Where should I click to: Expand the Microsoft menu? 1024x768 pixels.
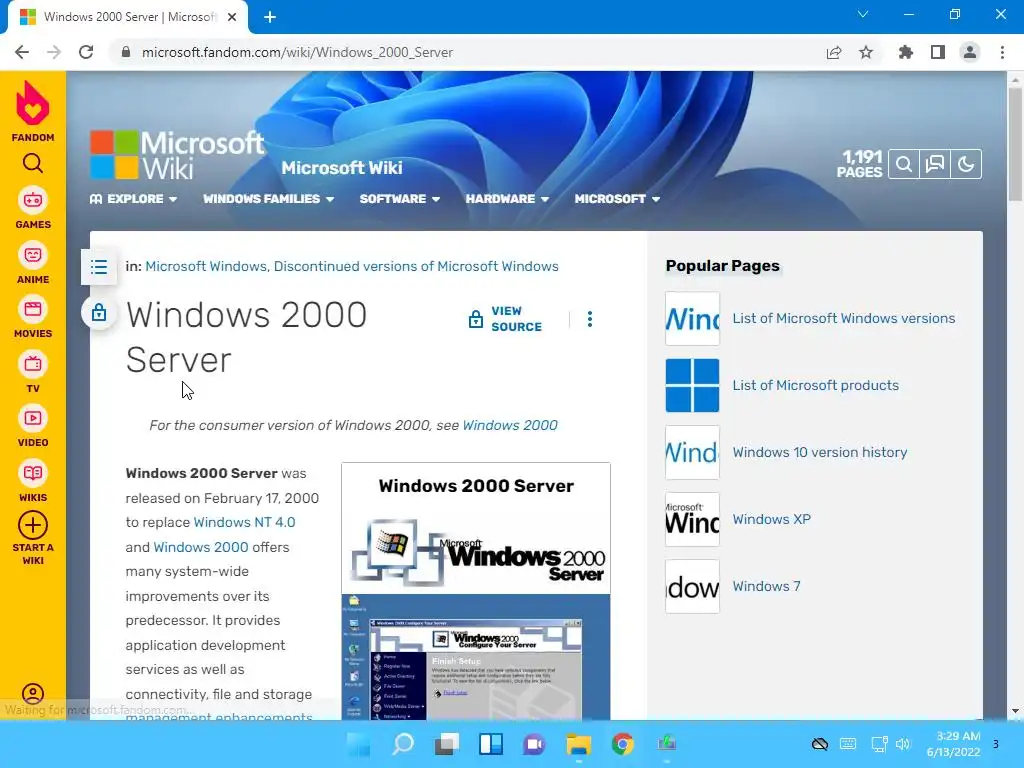click(617, 199)
